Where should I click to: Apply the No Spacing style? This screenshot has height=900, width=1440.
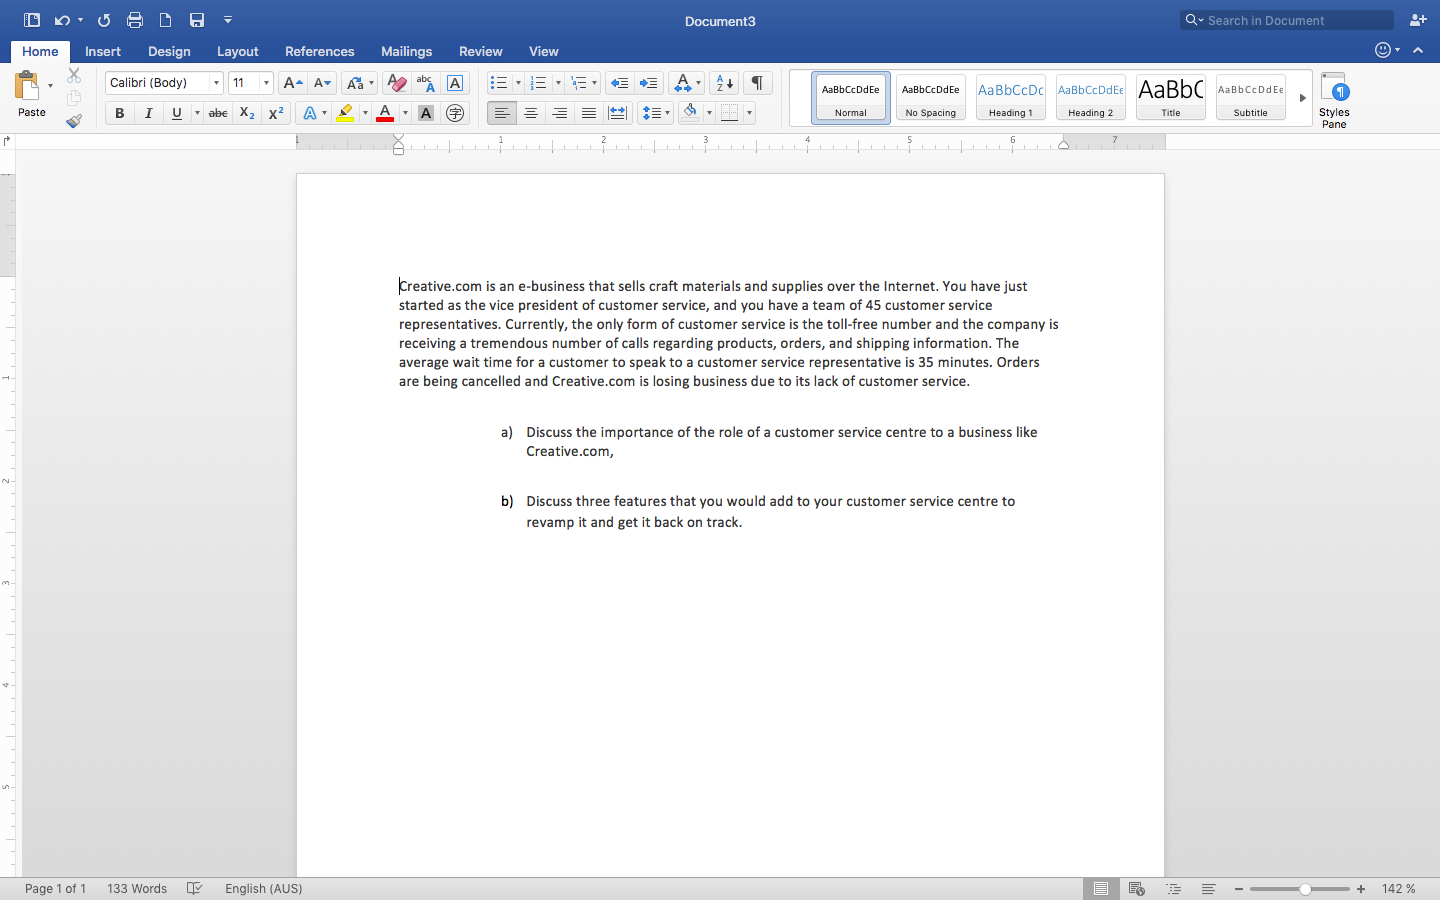tap(931, 98)
